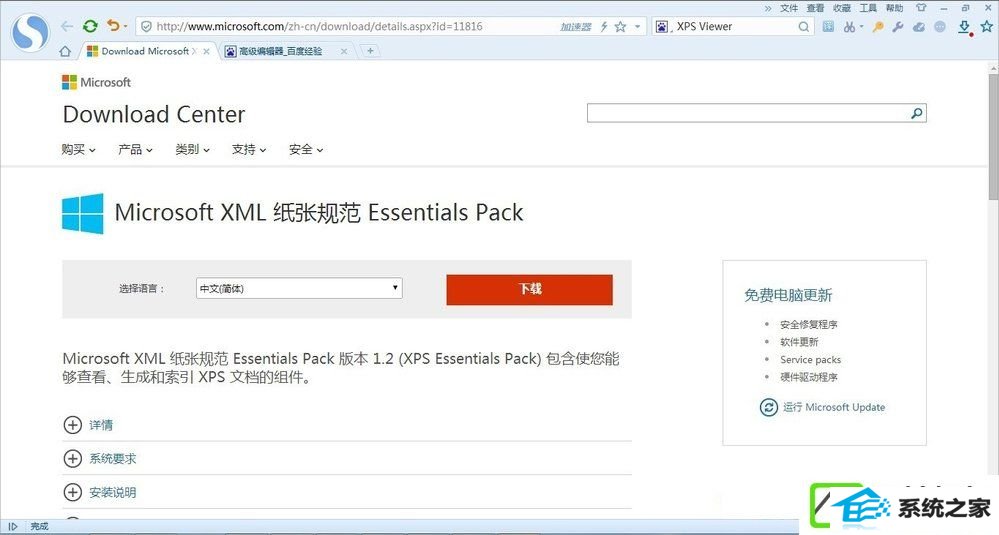Viewport: 999px width, 535px height.
Task: Click the skin (shirt) icon
Action: 921,8
